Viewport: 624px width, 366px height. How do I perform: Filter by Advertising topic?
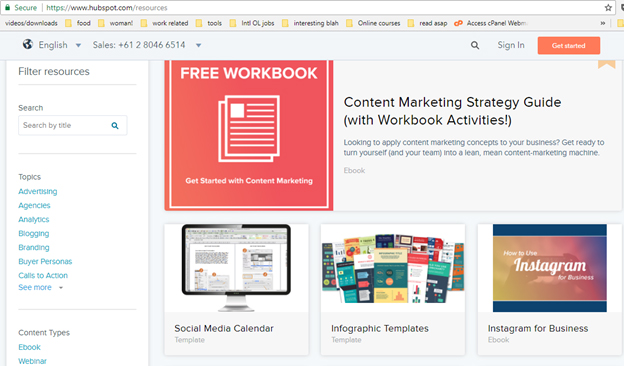(37, 191)
